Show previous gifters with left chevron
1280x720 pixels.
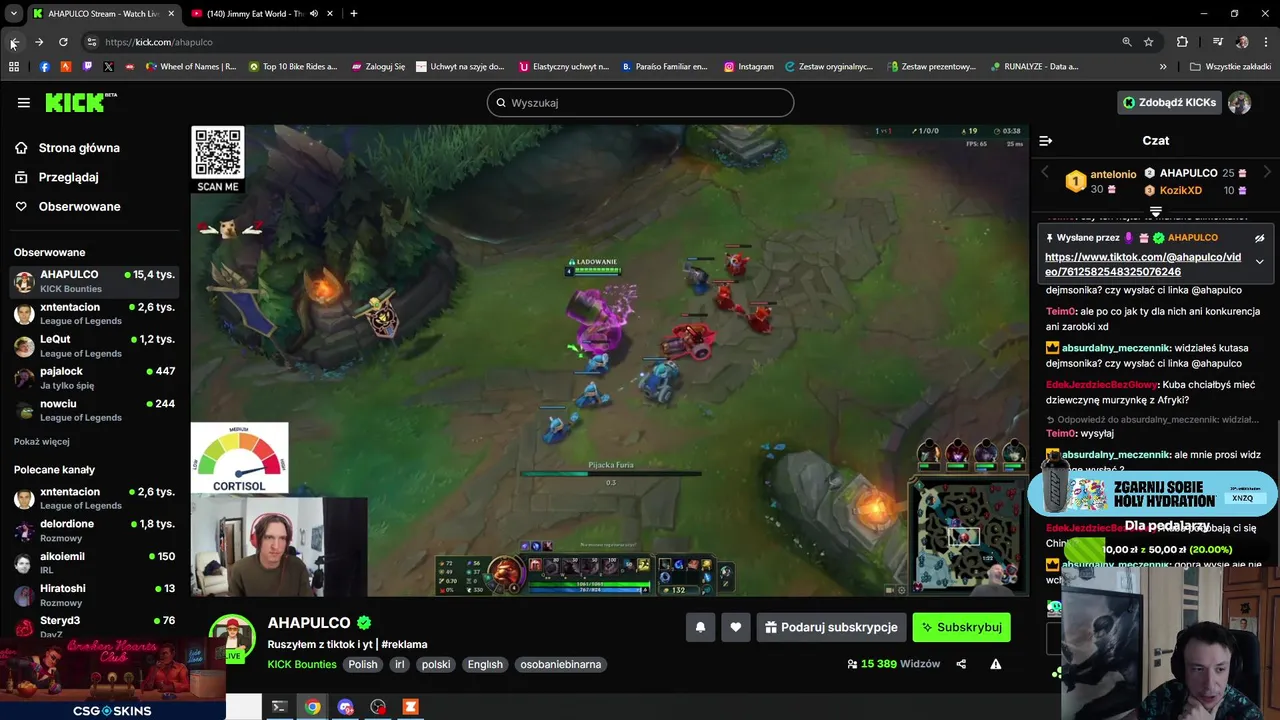coord(1045,172)
